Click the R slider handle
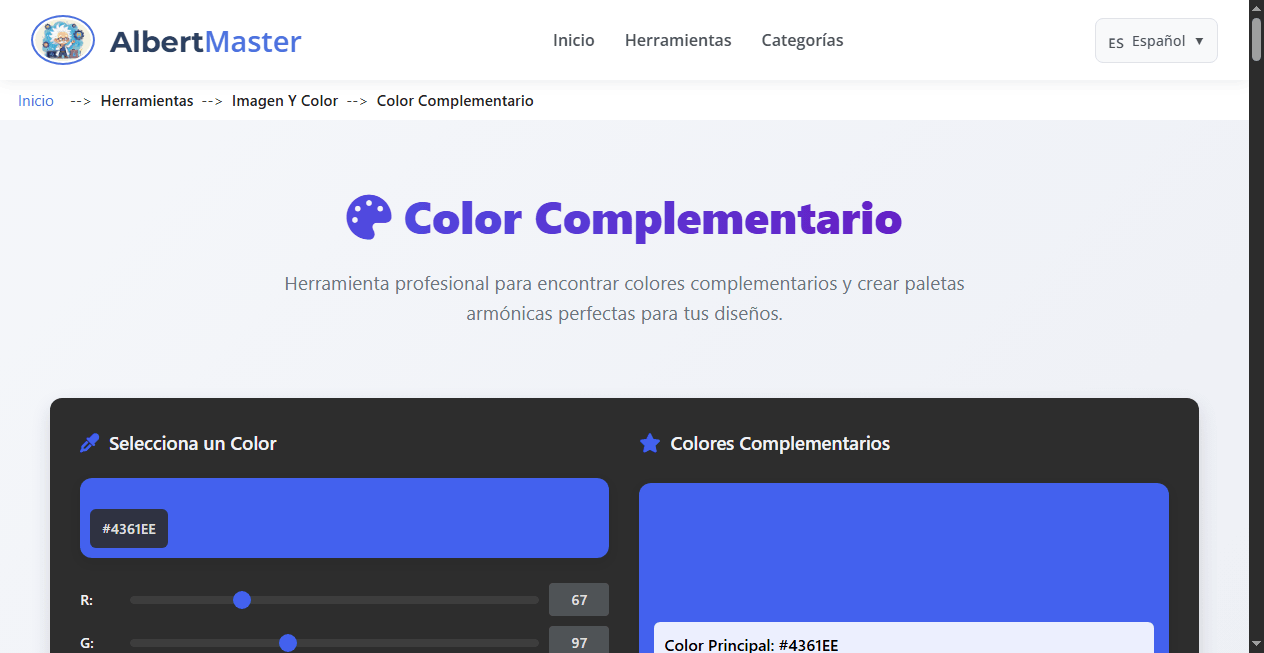This screenshot has height=653, width=1264. point(241,600)
